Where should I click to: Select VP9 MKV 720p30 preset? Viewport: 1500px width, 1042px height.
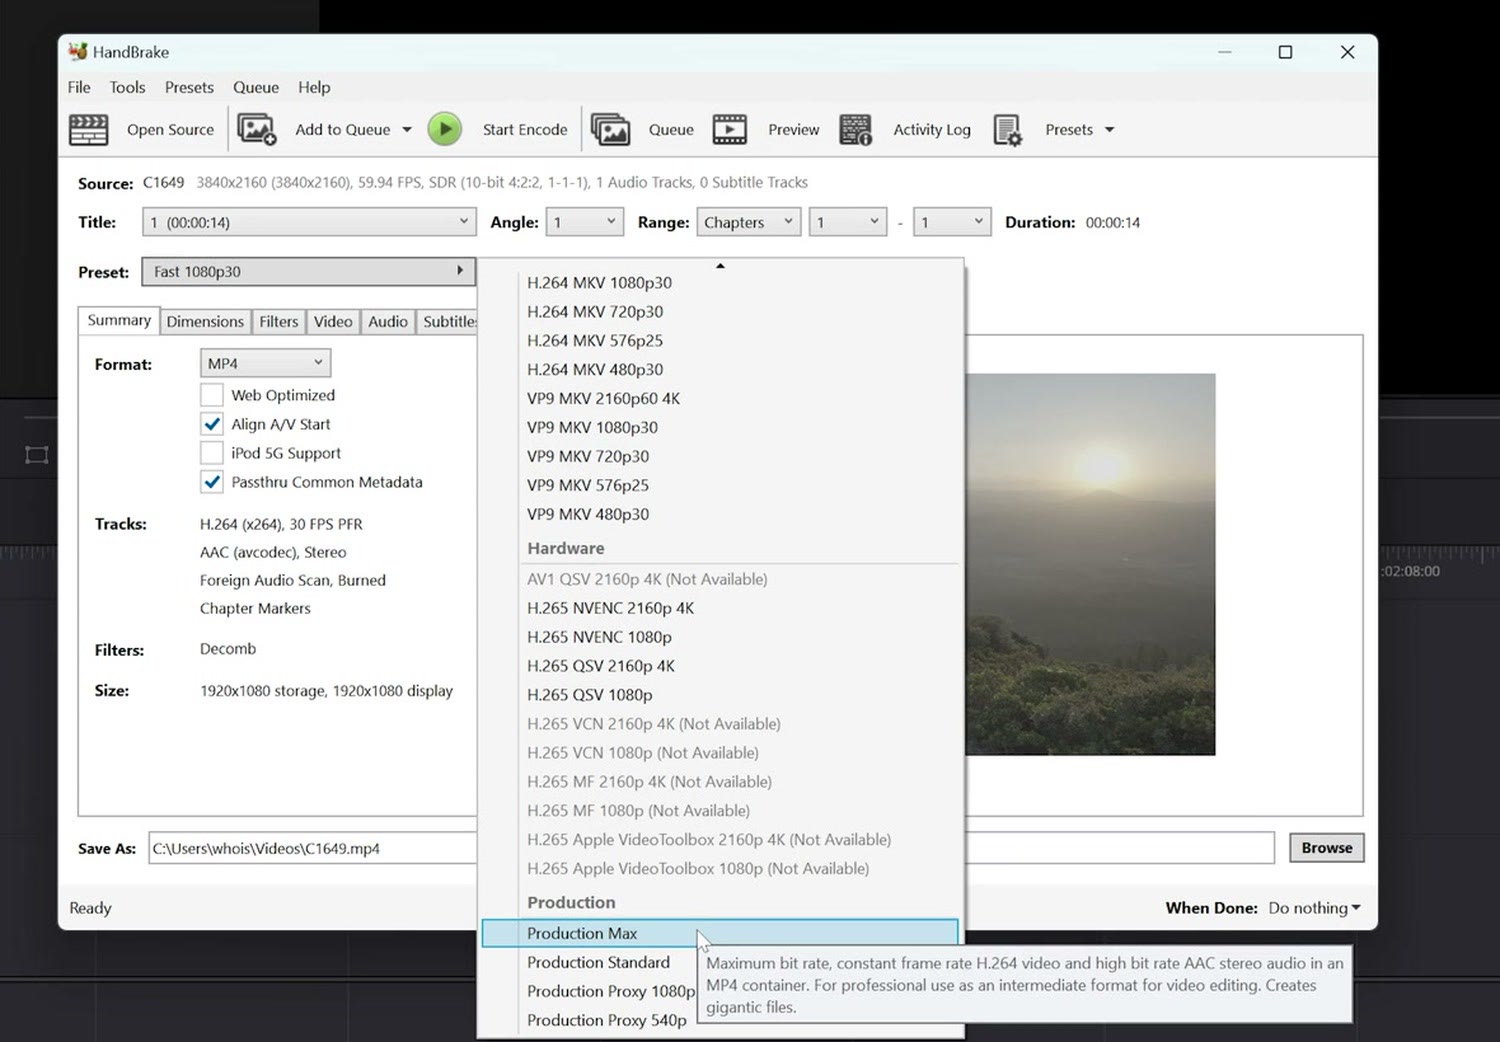tap(720, 456)
